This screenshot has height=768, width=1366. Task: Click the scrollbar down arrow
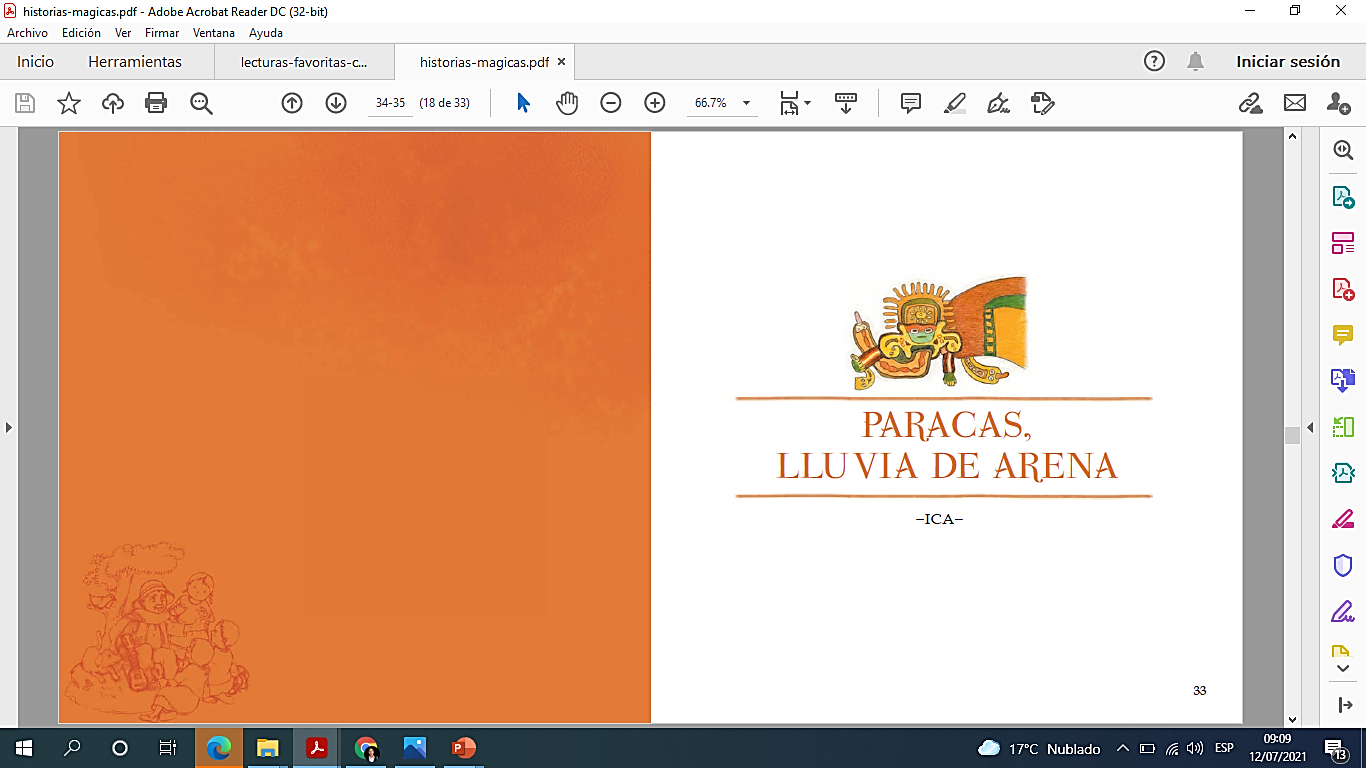click(x=1292, y=718)
